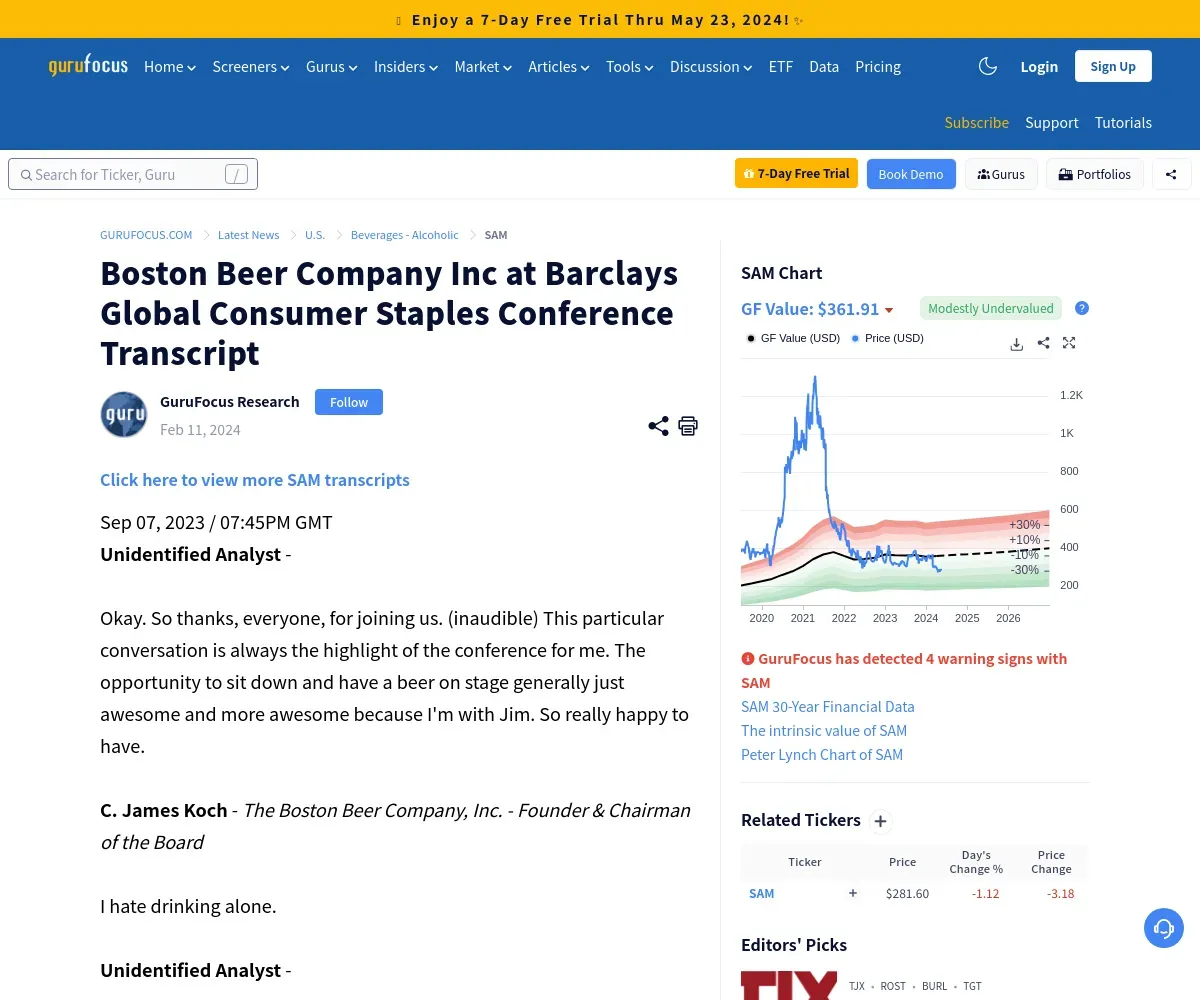Follow GuruFocus Research

(x=349, y=402)
